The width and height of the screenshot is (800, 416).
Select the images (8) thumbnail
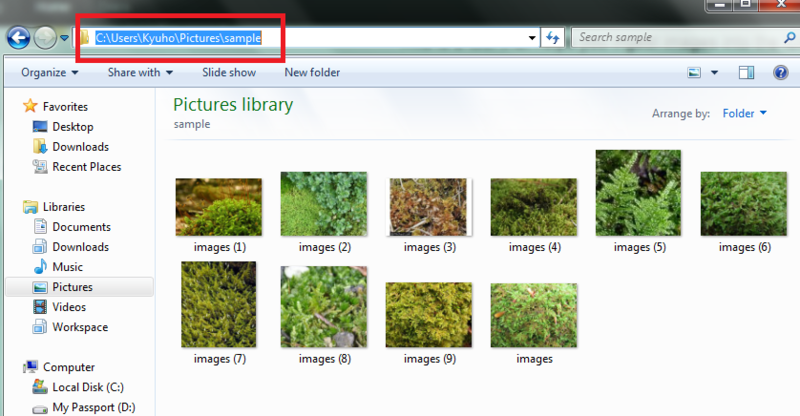[324, 307]
